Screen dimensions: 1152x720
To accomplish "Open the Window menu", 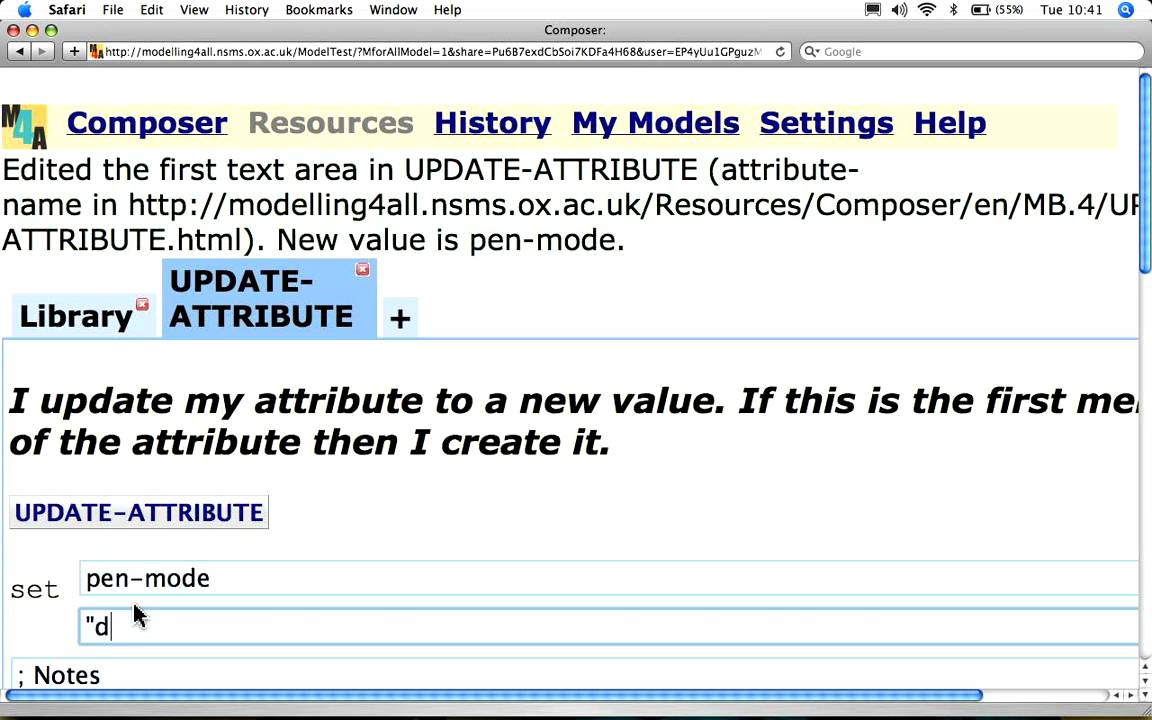I will tap(394, 10).
